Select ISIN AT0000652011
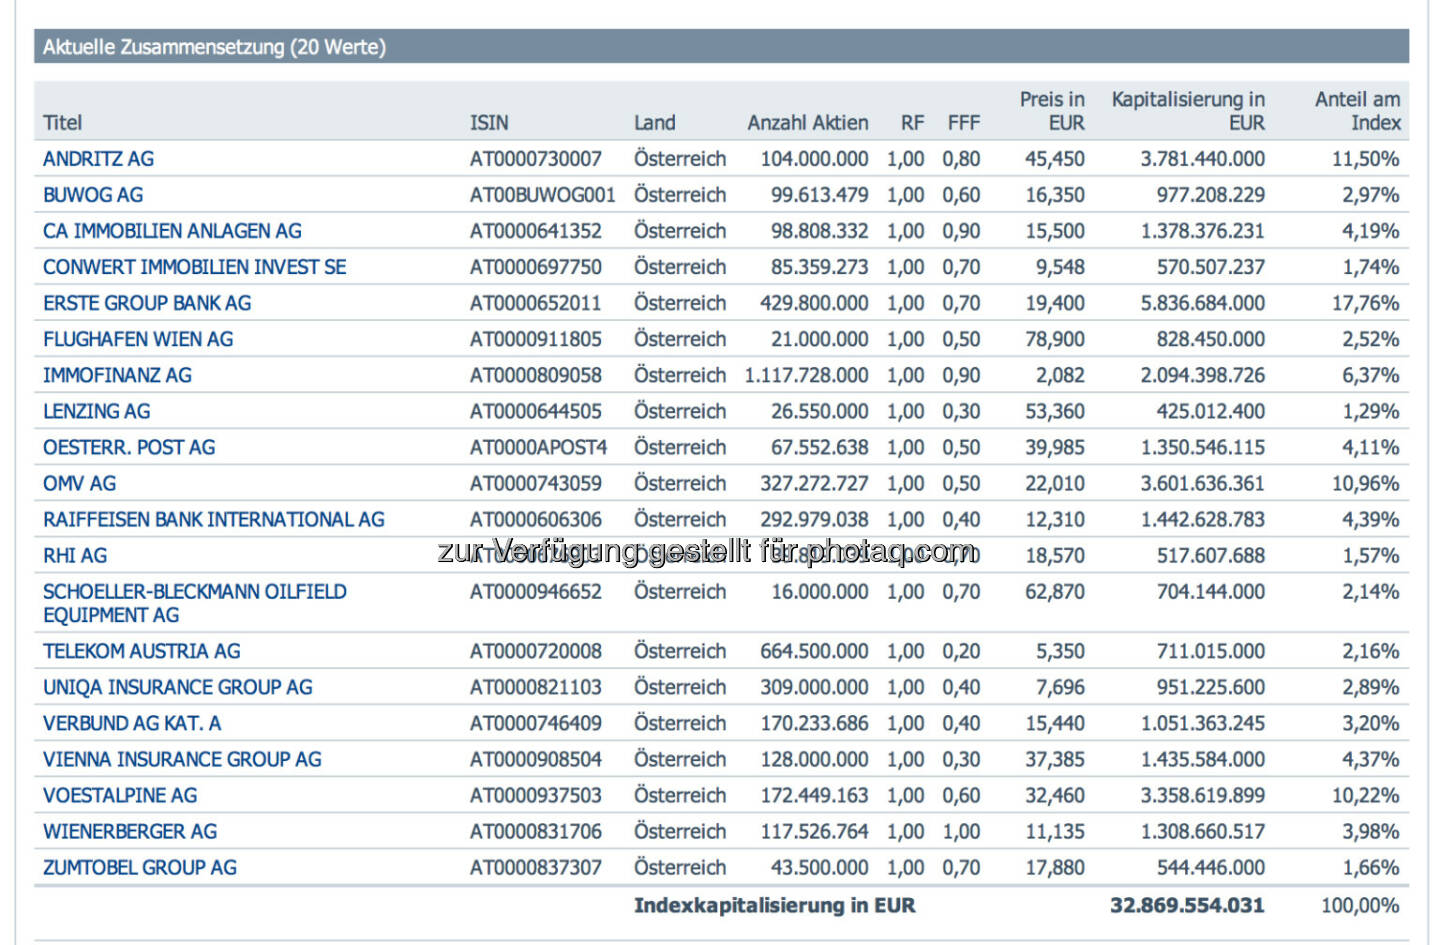This screenshot has width=1440, height=945. pyautogui.click(x=536, y=303)
